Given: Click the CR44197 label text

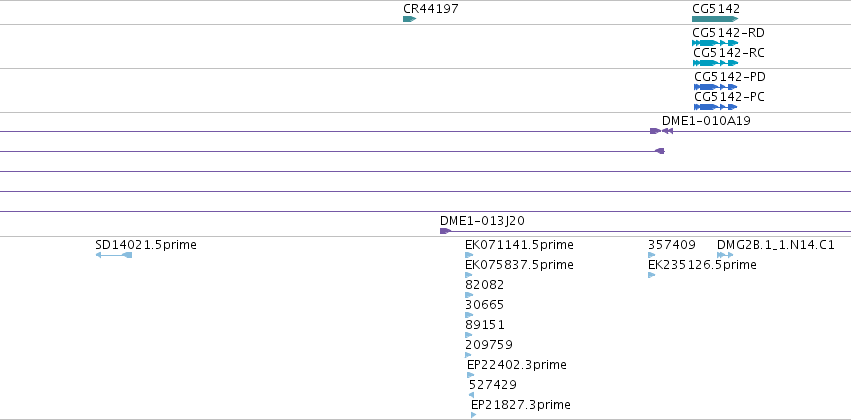Looking at the screenshot, I should [431, 9].
